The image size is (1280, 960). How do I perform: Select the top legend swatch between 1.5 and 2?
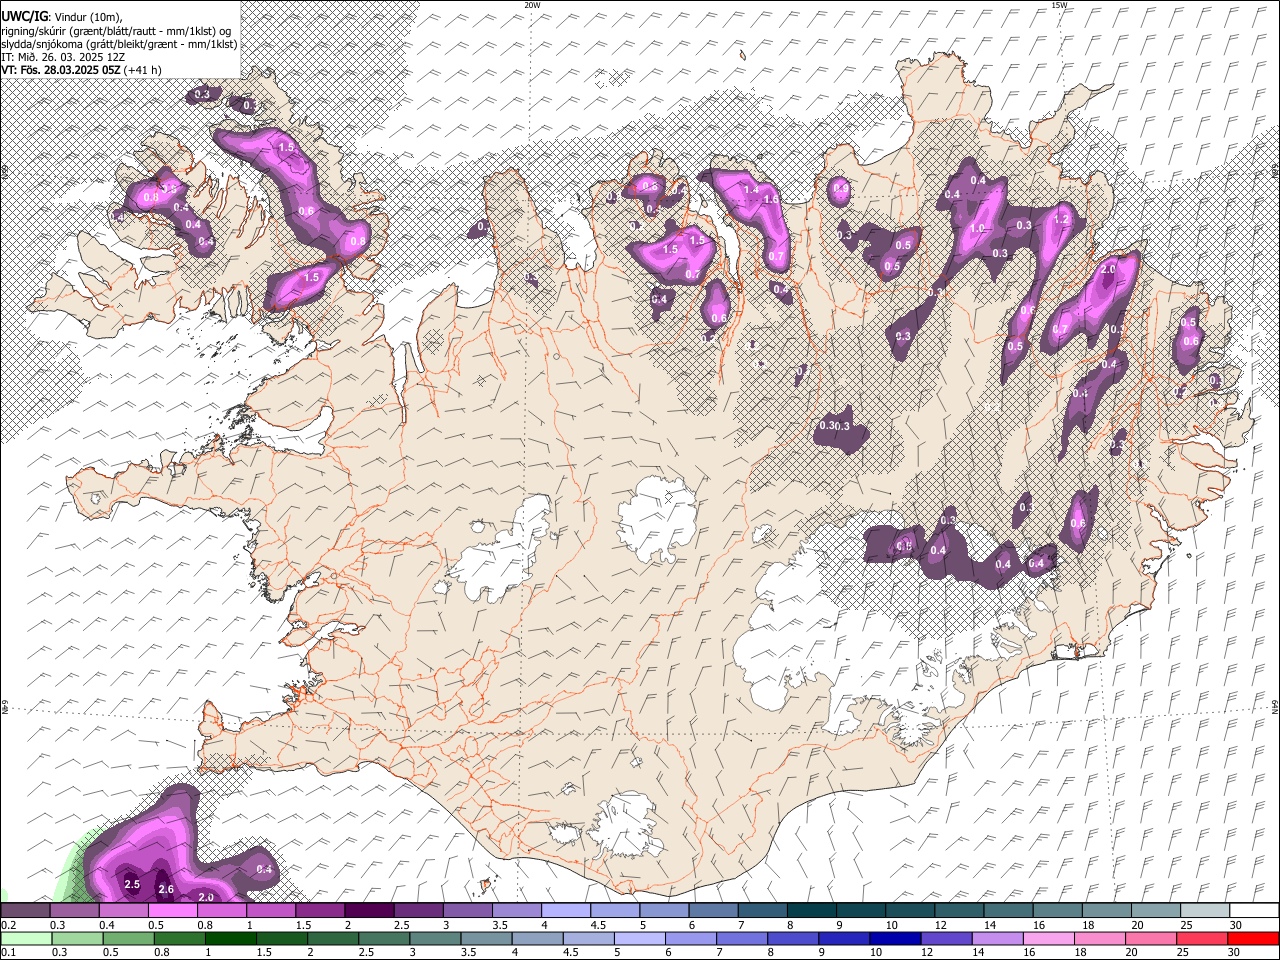320,911
